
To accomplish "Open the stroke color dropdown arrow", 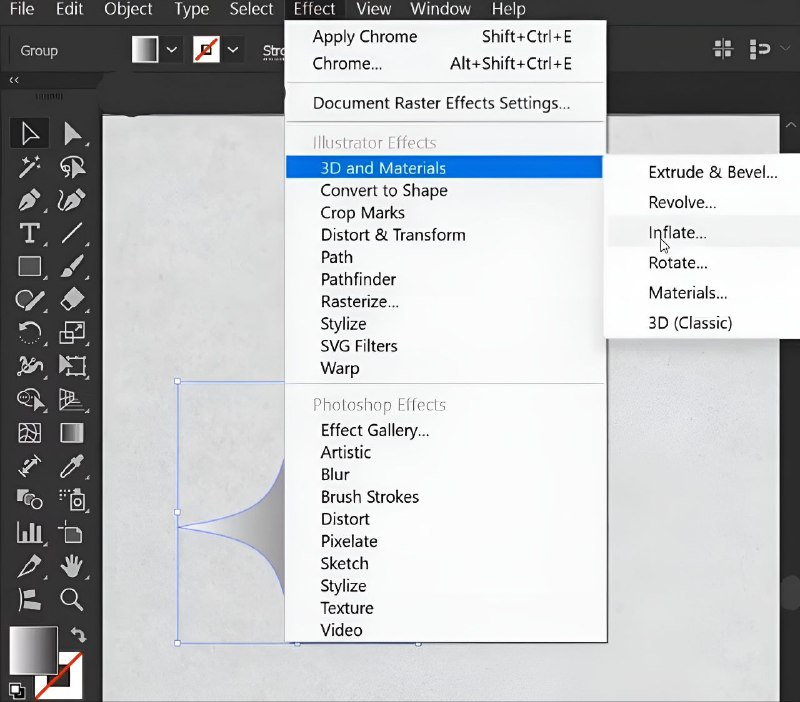I will point(234,50).
